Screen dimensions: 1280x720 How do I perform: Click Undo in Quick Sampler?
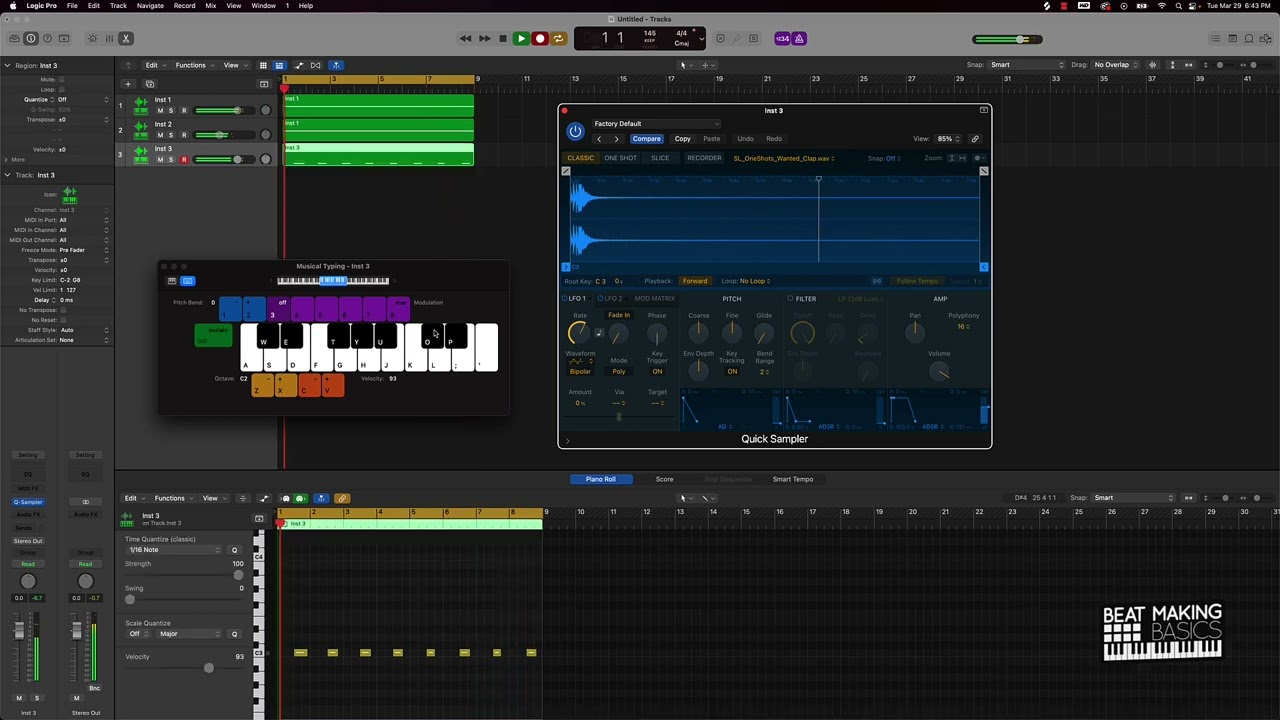[x=745, y=139]
